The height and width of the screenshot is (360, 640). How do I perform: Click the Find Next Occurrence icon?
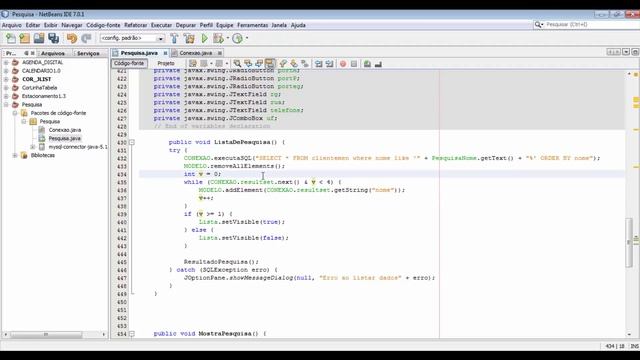tap(259, 64)
